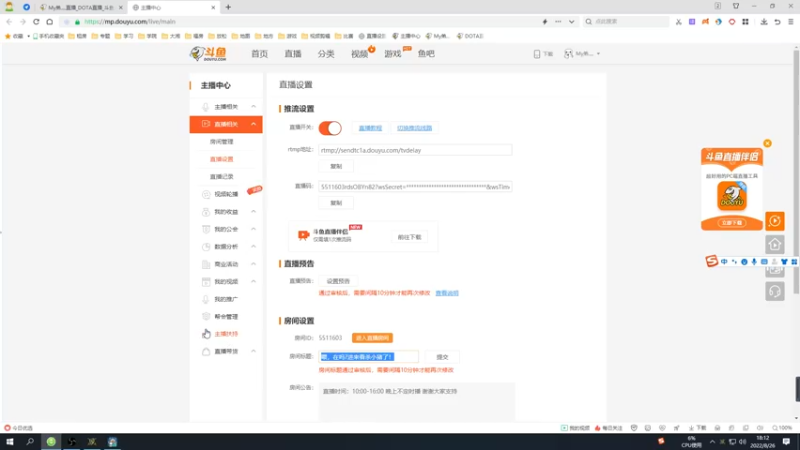The height and width of the screenshot is (450, 800).
Task: Click the browser download icon in toolbar
Action: 764,21
